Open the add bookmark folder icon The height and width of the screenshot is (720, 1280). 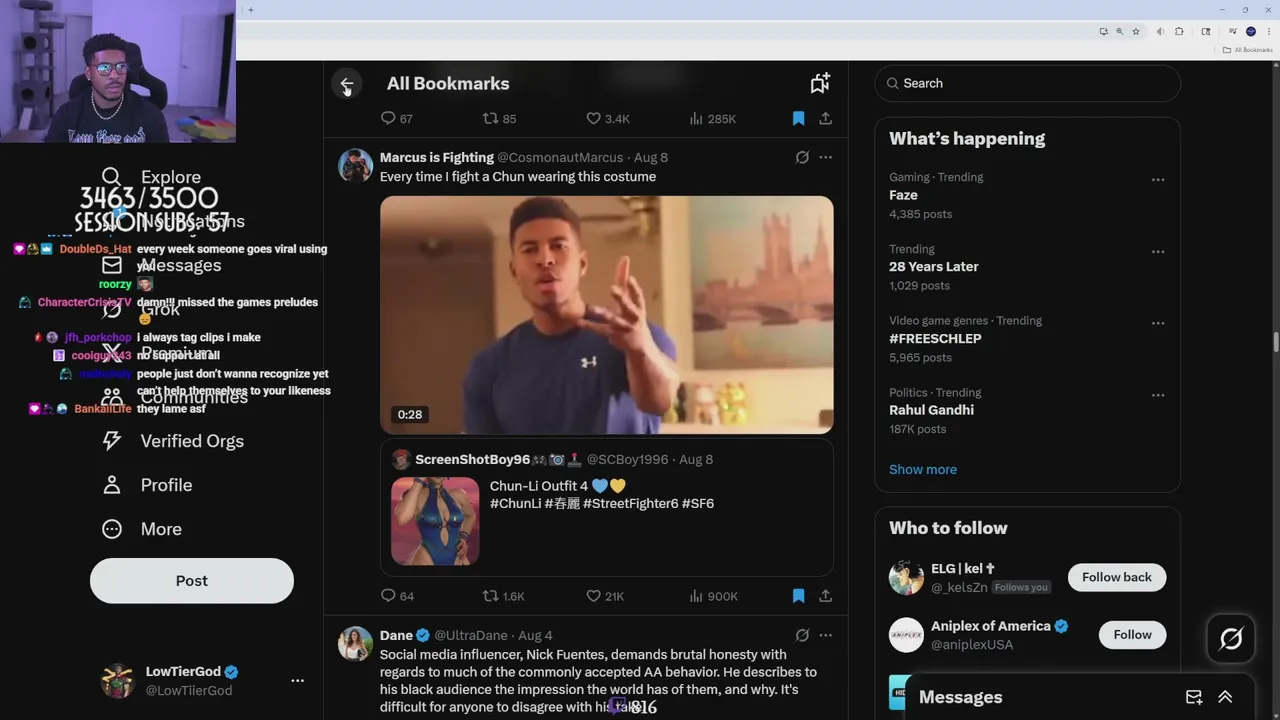(x=820, y=84)
